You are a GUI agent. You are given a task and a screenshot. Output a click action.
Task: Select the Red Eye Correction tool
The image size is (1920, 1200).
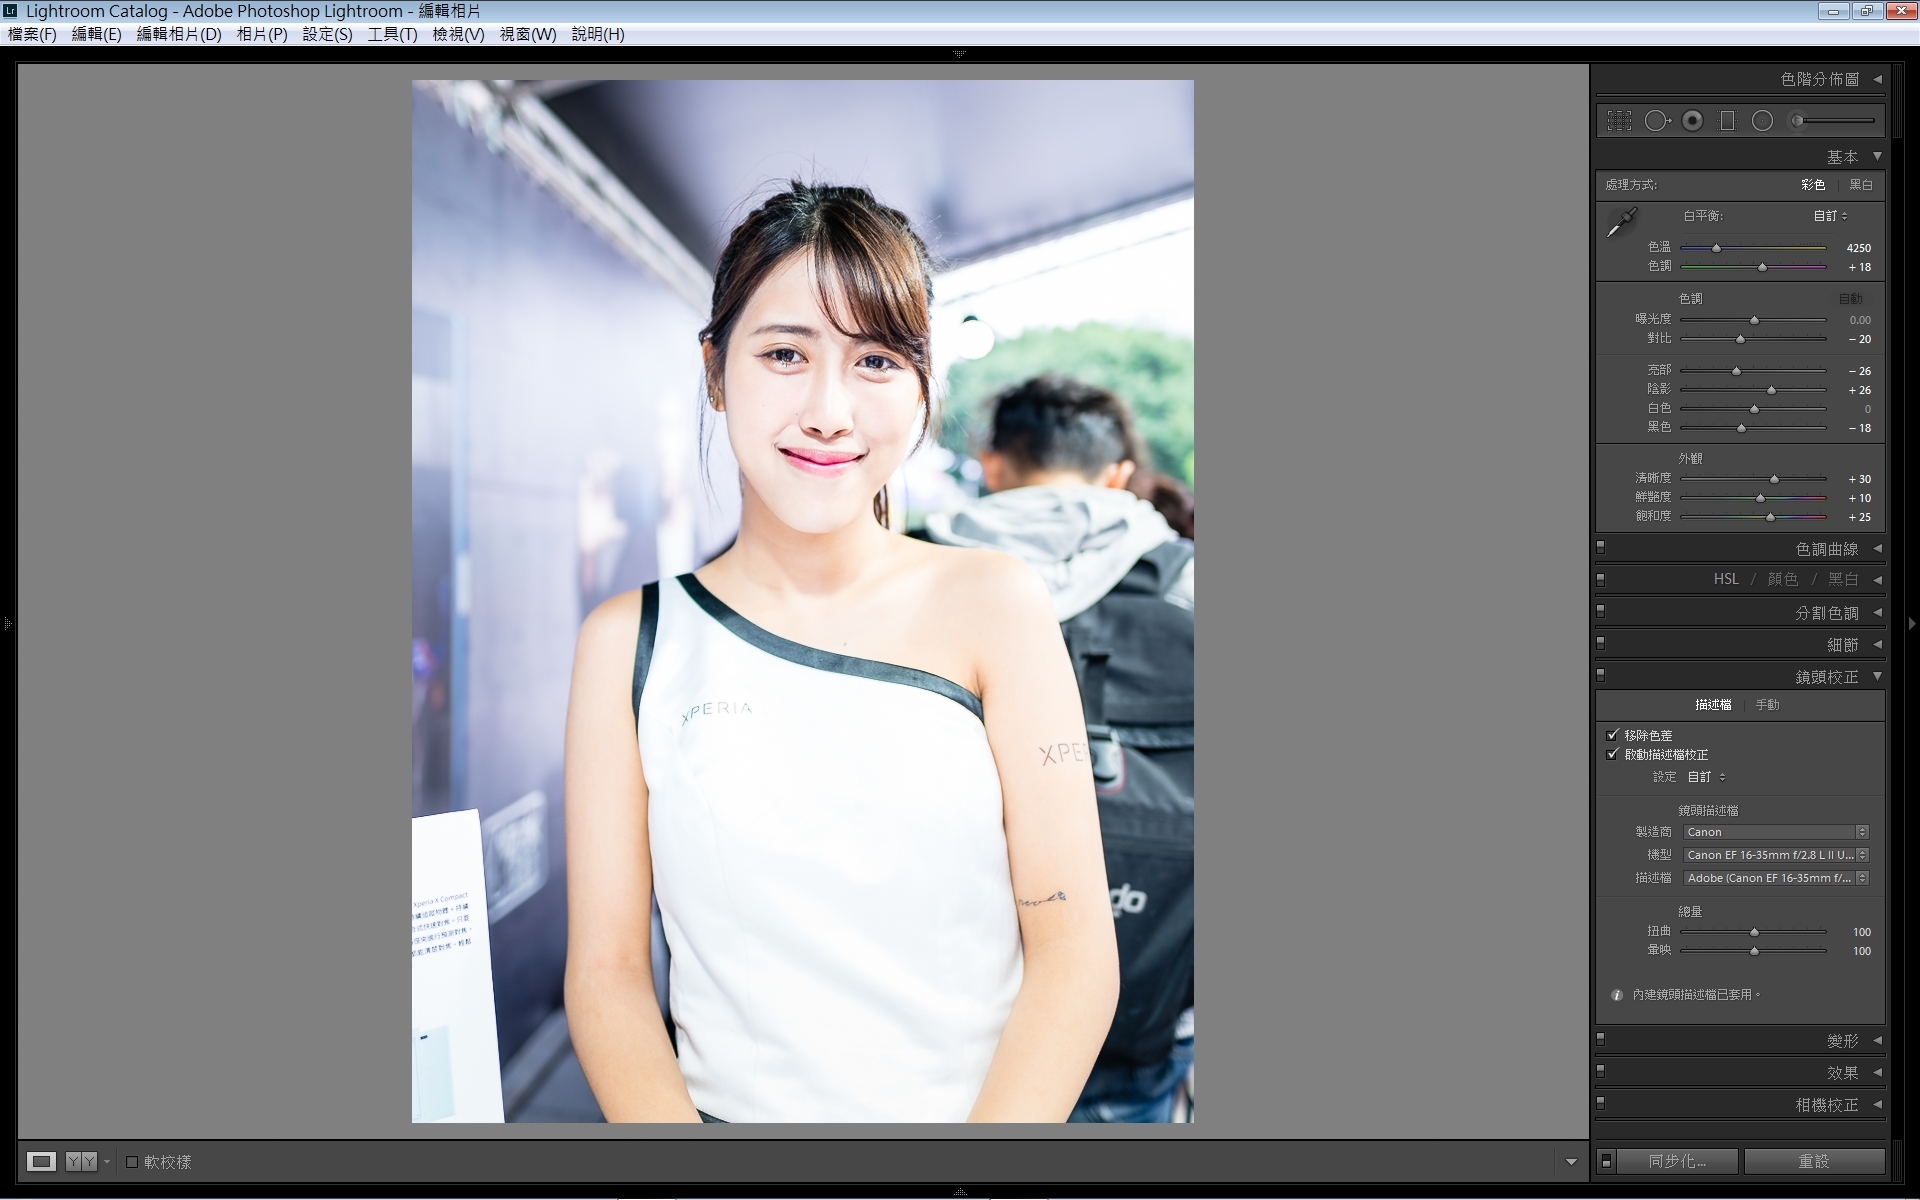tap(1692, 121)
